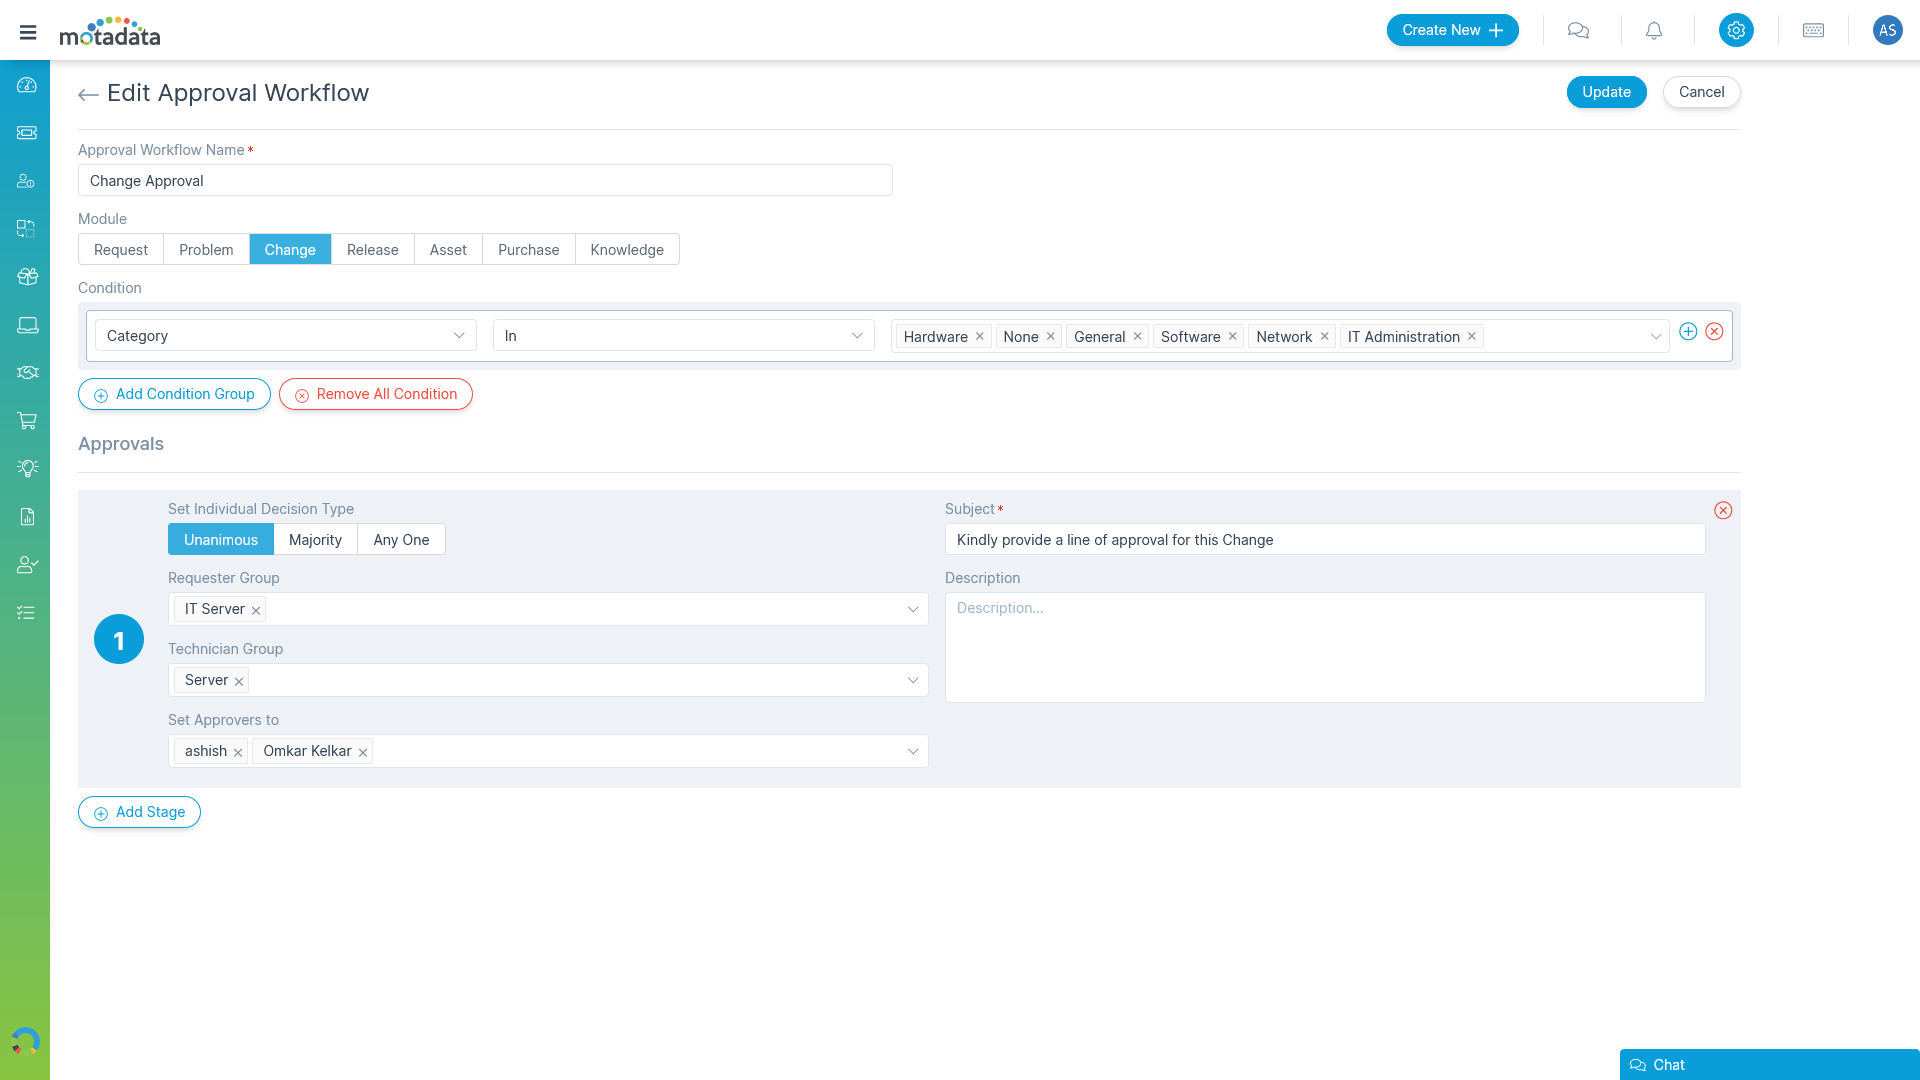Expand the Requester Group dropdown

pos(913,609)
